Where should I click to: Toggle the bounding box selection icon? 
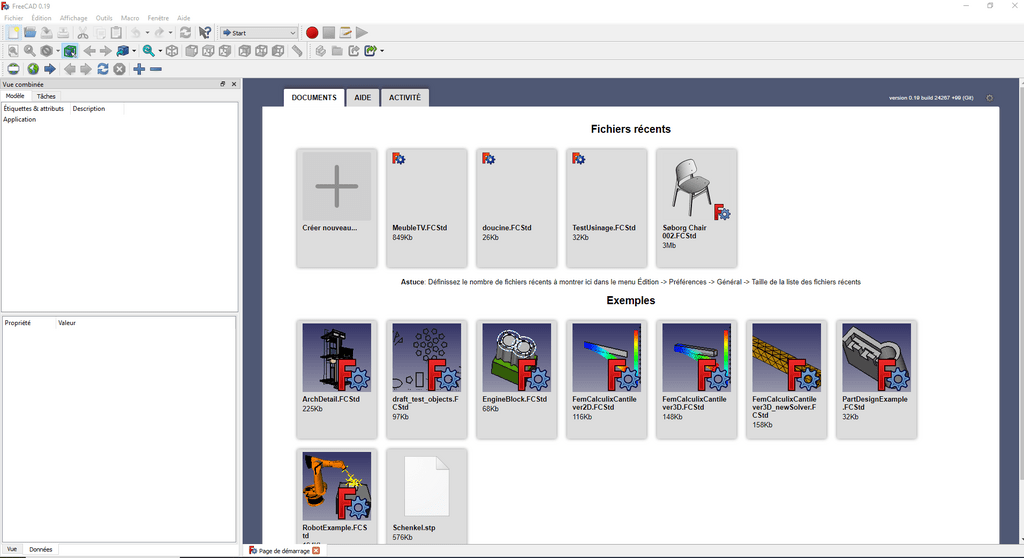[x=70, y=51]
